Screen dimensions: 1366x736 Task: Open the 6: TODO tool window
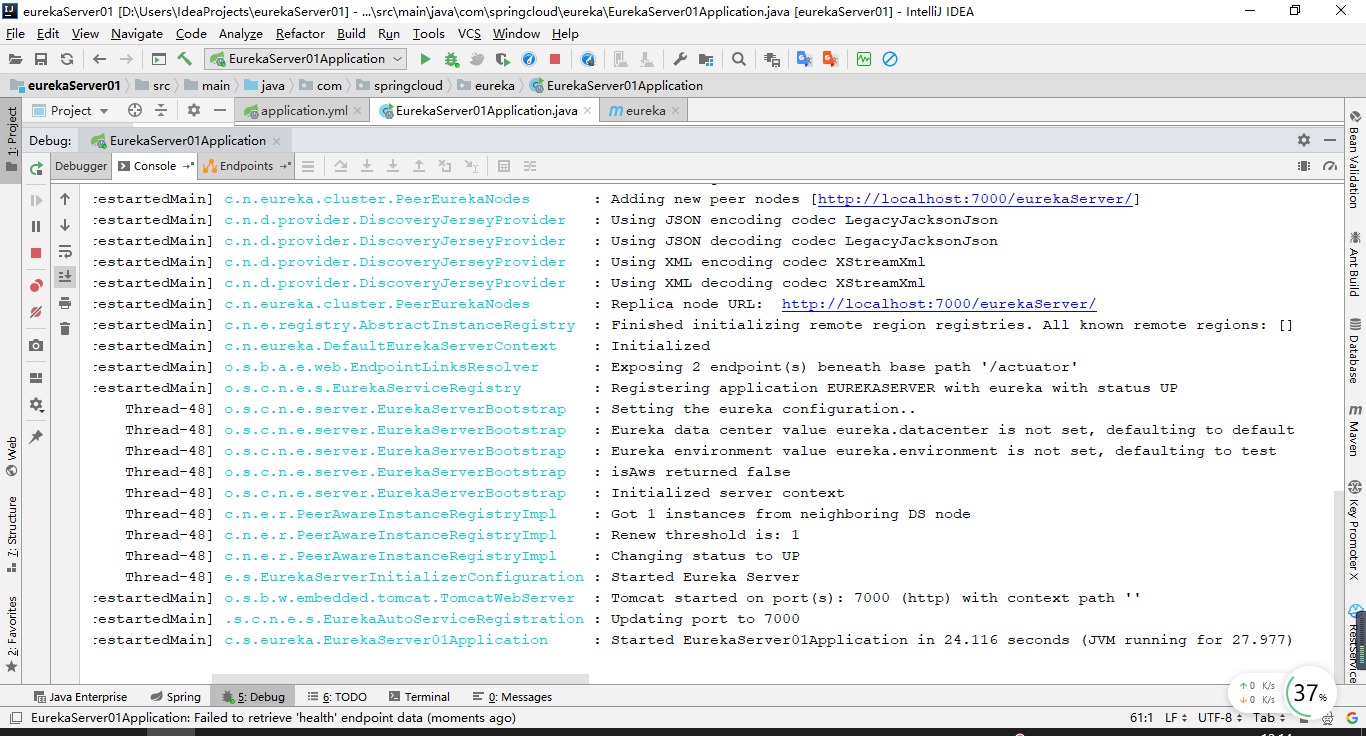[x=336, y=697]
